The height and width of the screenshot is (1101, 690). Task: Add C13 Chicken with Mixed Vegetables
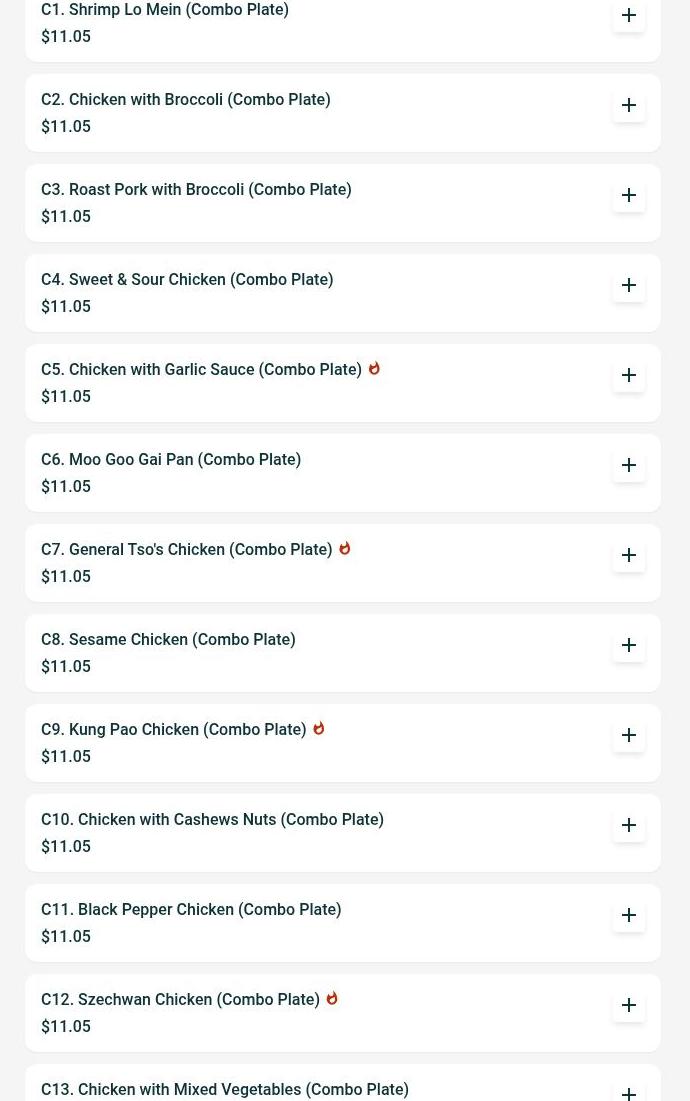[629, 1091]
